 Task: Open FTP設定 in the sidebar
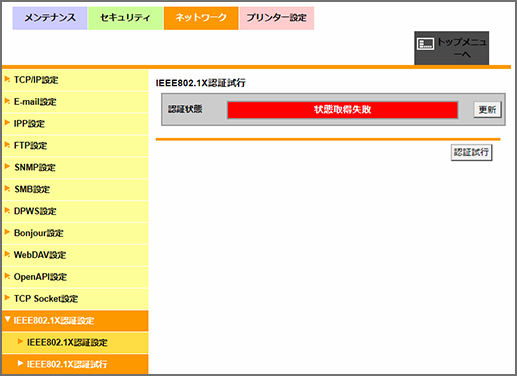[75, 146]
